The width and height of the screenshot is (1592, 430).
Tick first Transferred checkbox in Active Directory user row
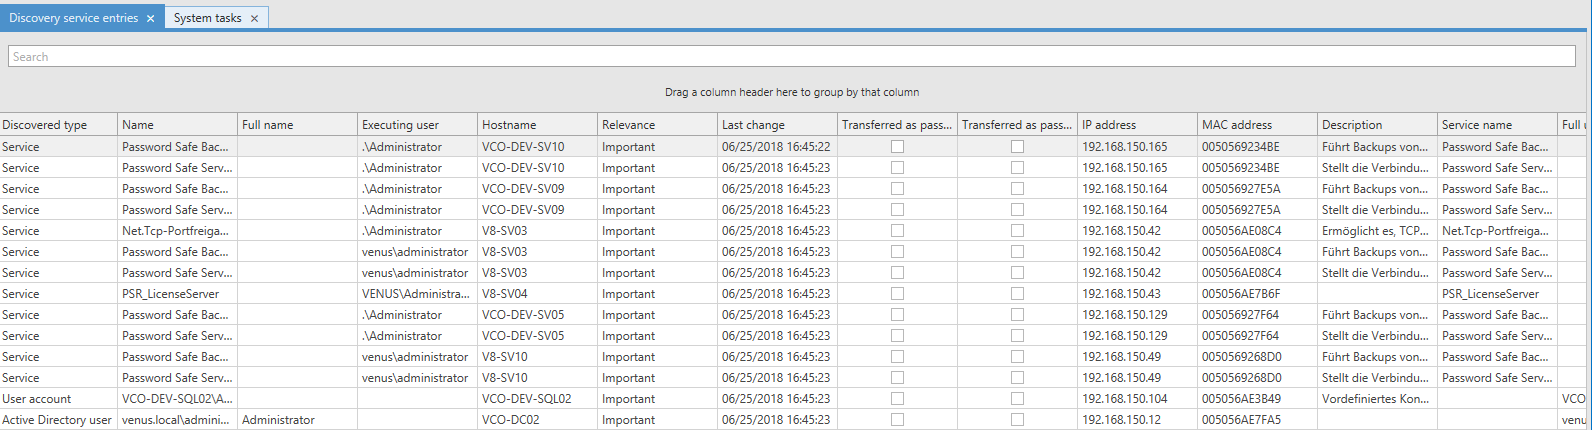tap(897, 420)
